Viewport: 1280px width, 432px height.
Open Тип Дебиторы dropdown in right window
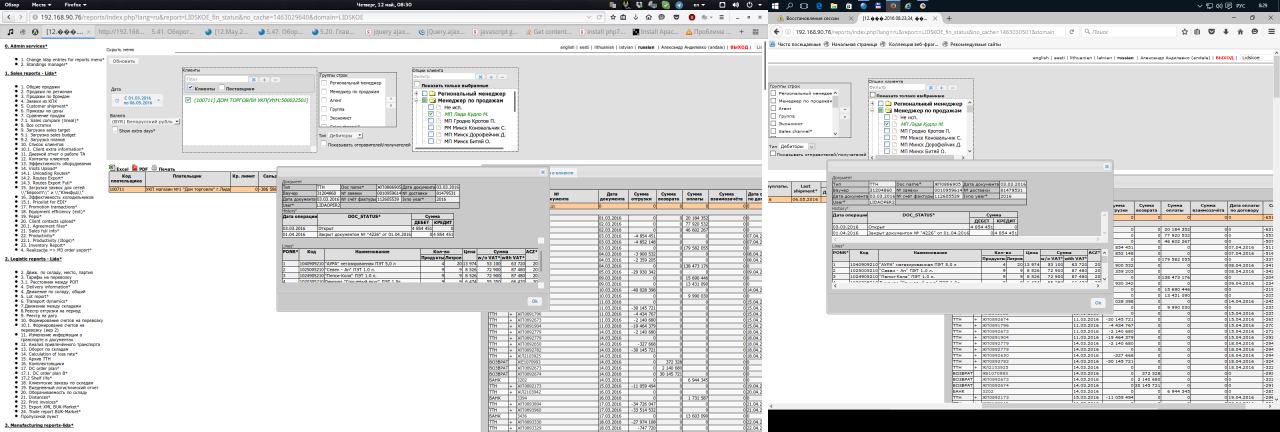tap(797, 146)
